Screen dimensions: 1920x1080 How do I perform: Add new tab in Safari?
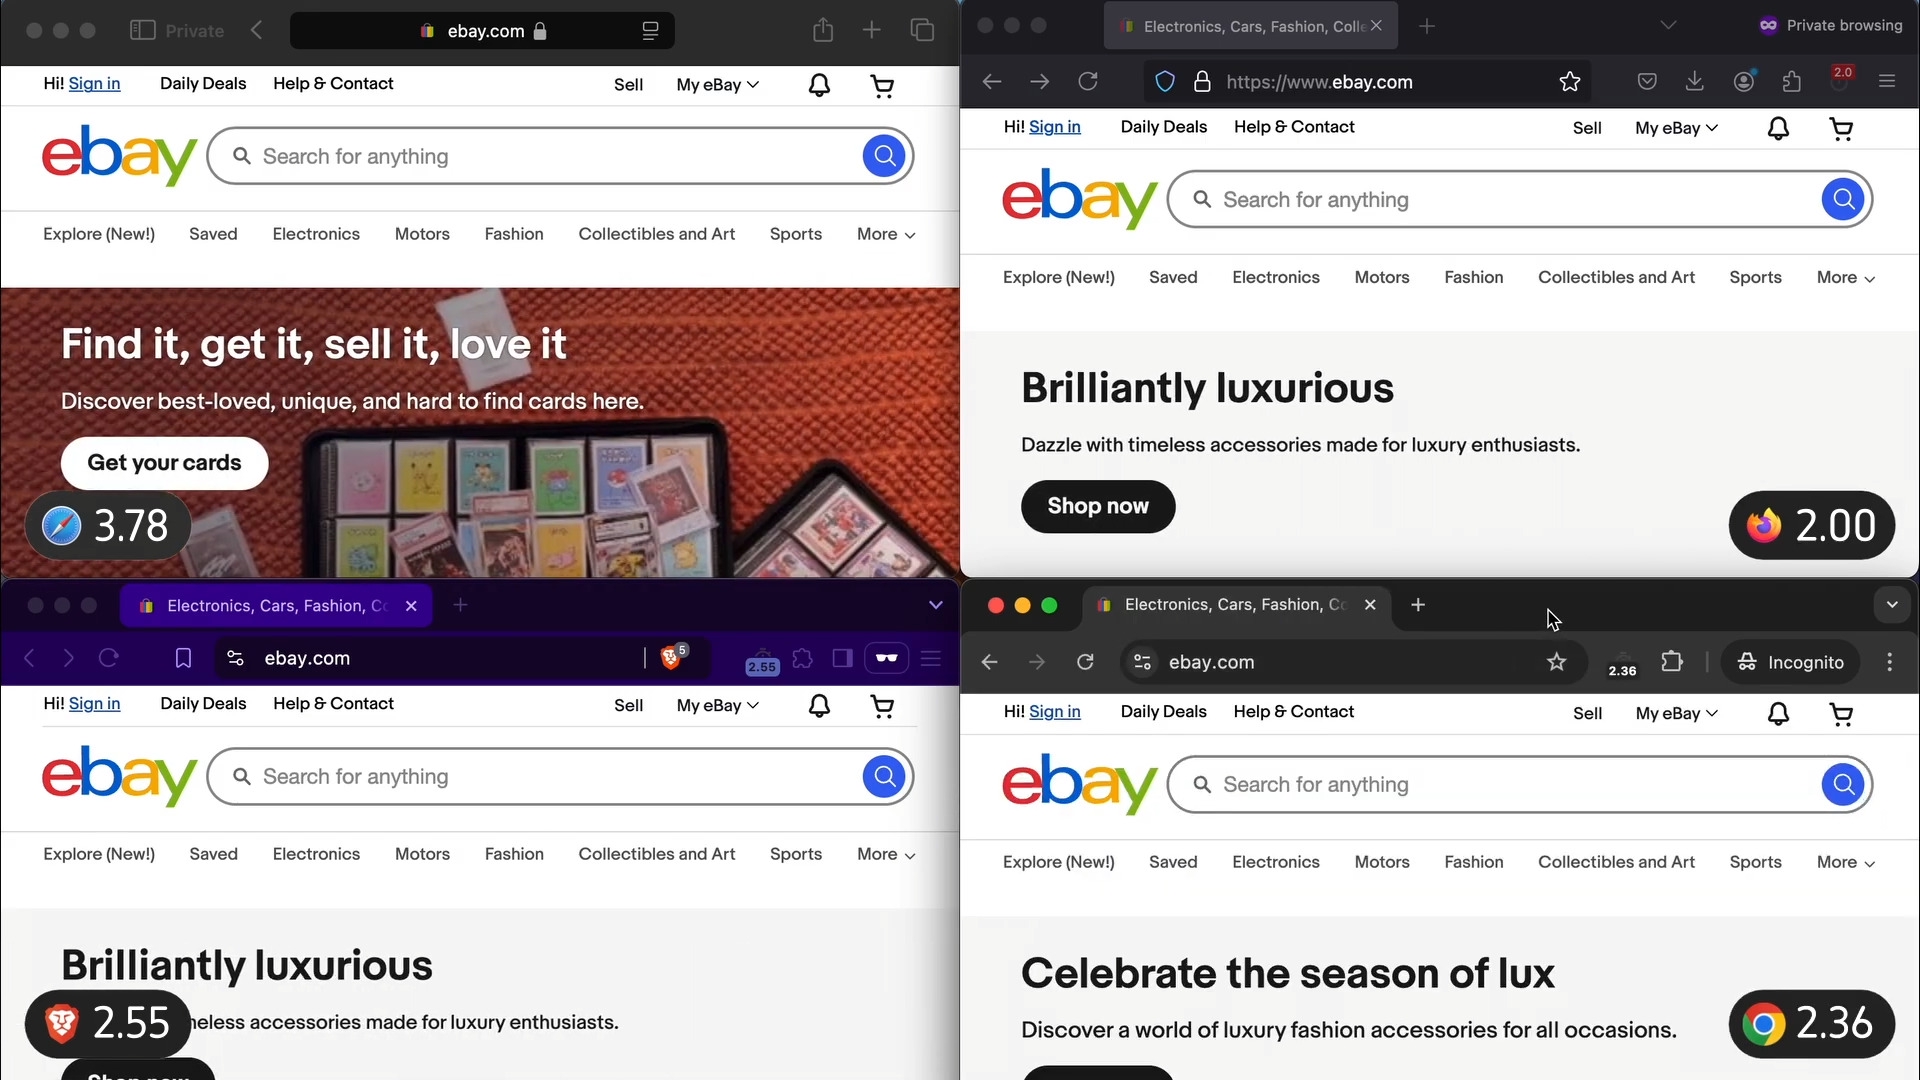tap(872, 30)
